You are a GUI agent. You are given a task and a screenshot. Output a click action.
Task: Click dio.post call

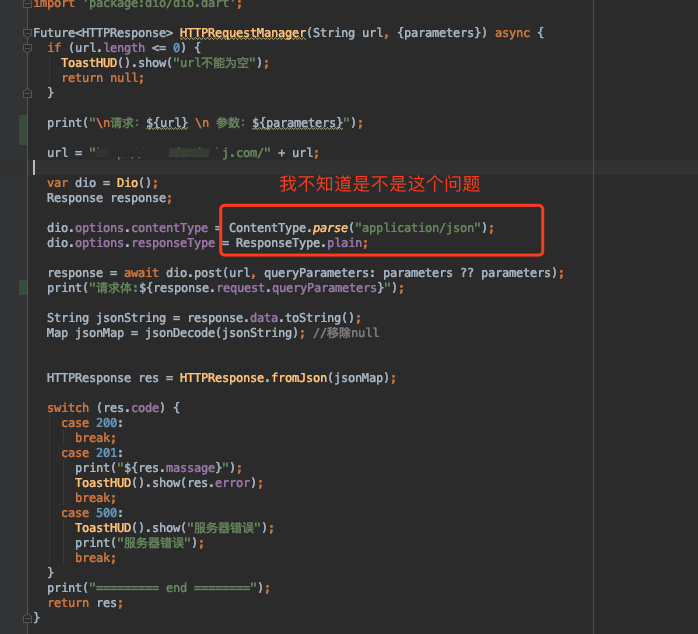pyautogui.click(x=194, y=273)
